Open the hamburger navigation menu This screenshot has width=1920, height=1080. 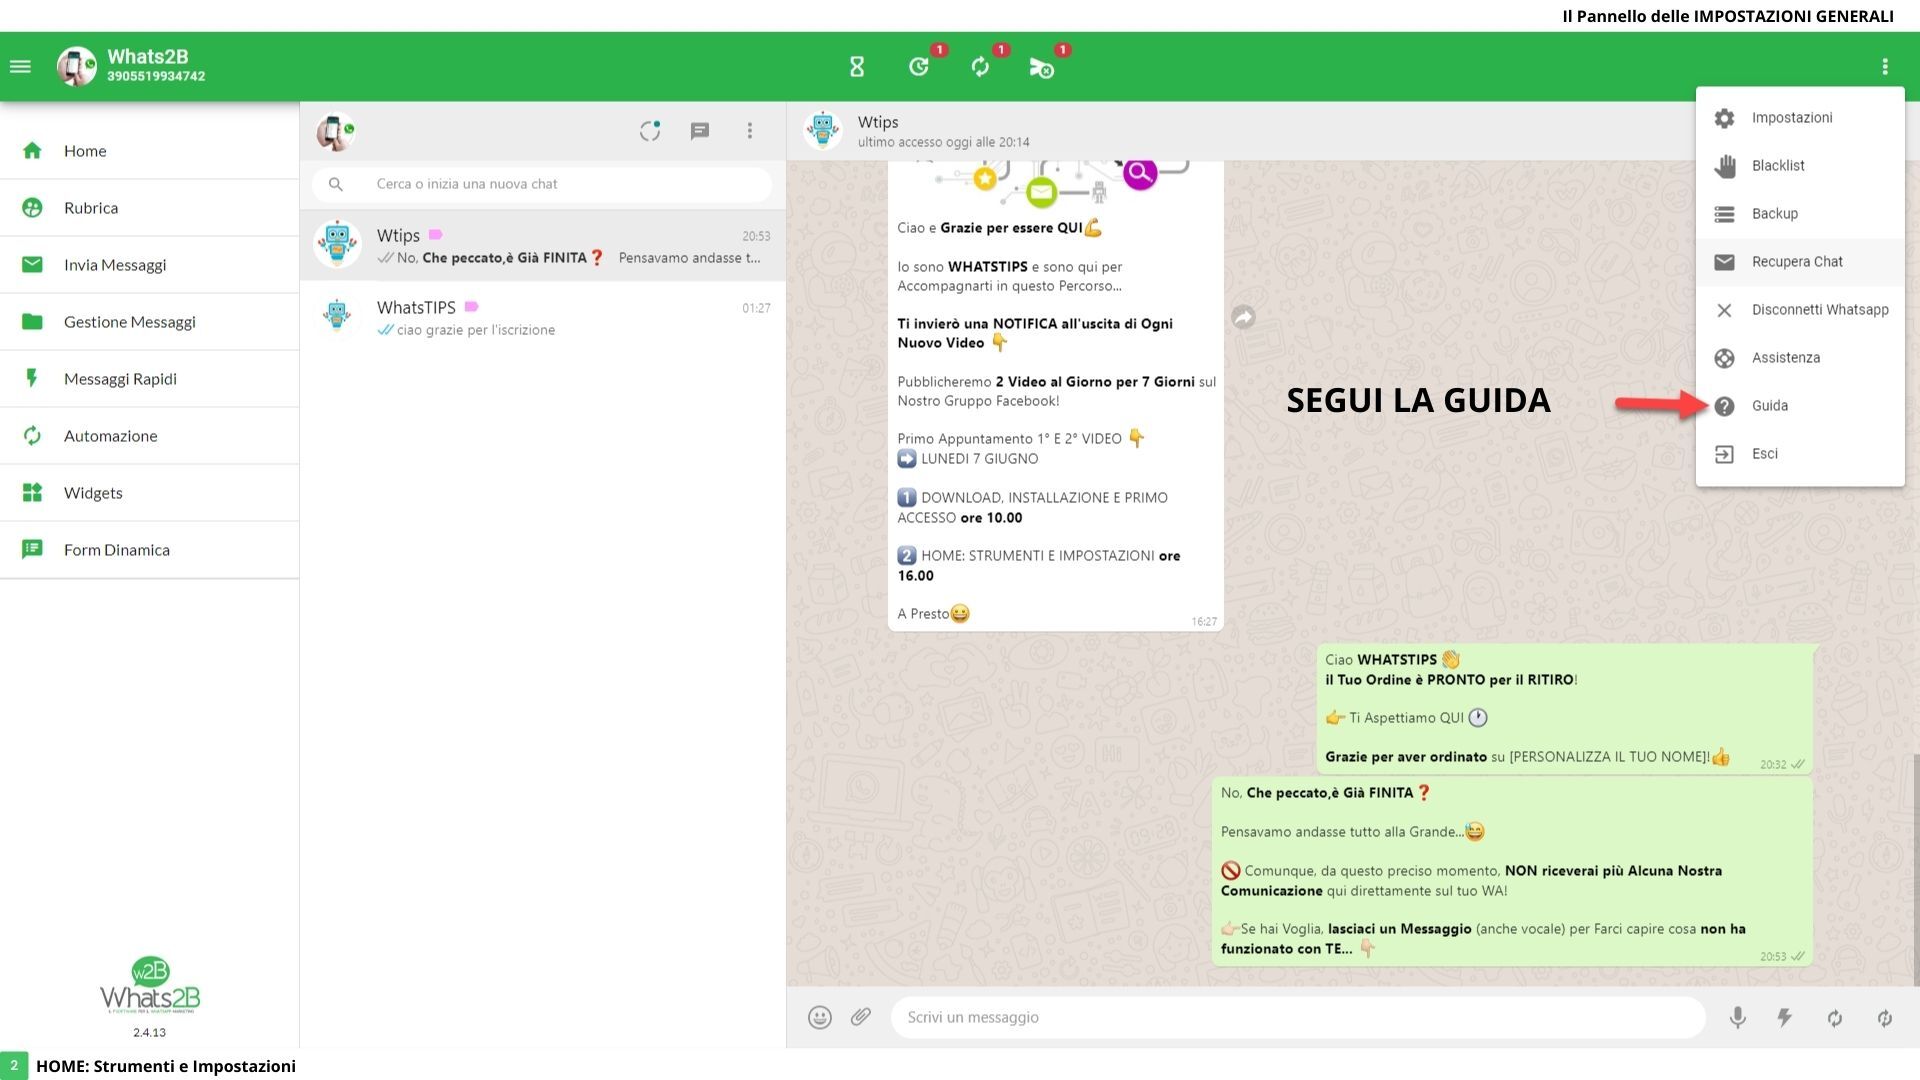(x=20, y=67)
